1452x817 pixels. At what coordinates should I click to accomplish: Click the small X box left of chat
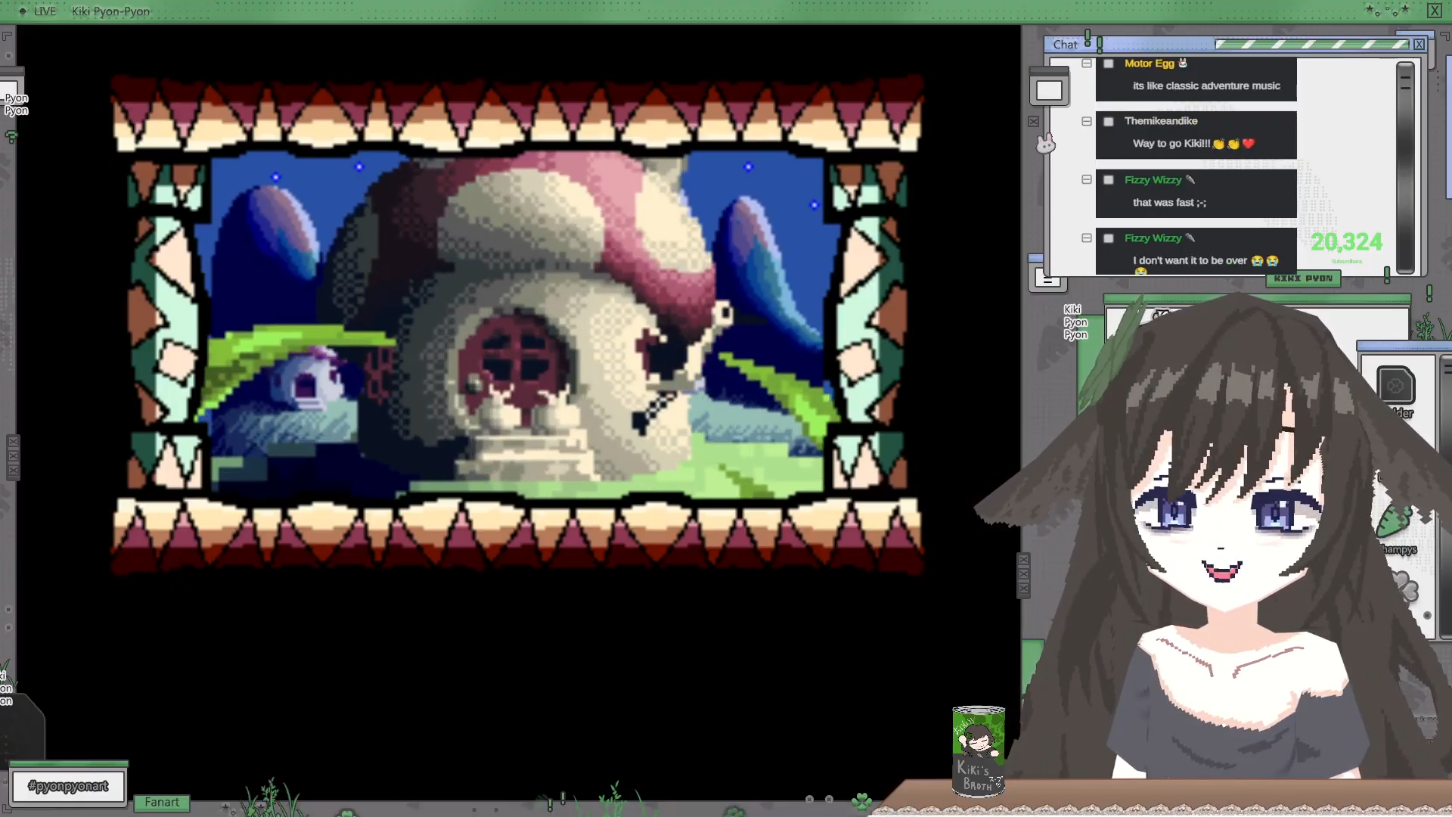click(x=1034, y=122)
